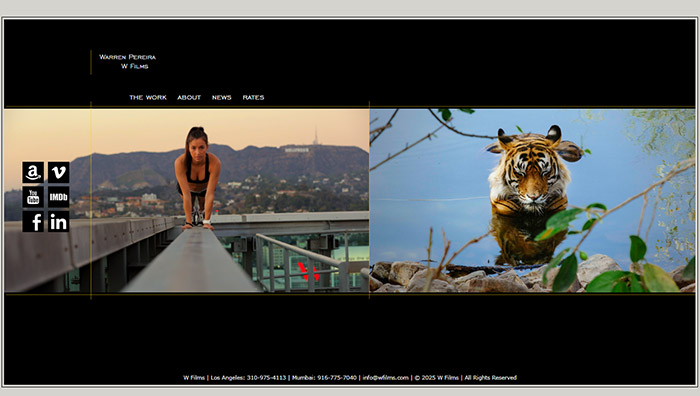Open the YouTube icon link
Image resolution: width=700 pixels, height=396 pixels.
click(x=33, y=197)
